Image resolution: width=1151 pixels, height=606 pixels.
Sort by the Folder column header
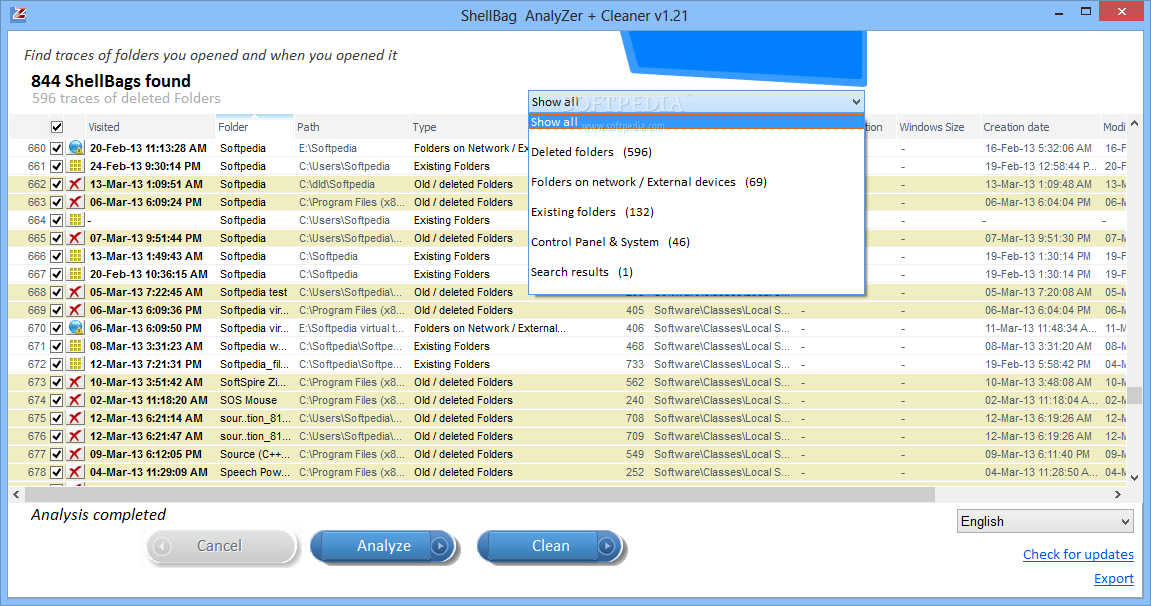coord(255,127)
